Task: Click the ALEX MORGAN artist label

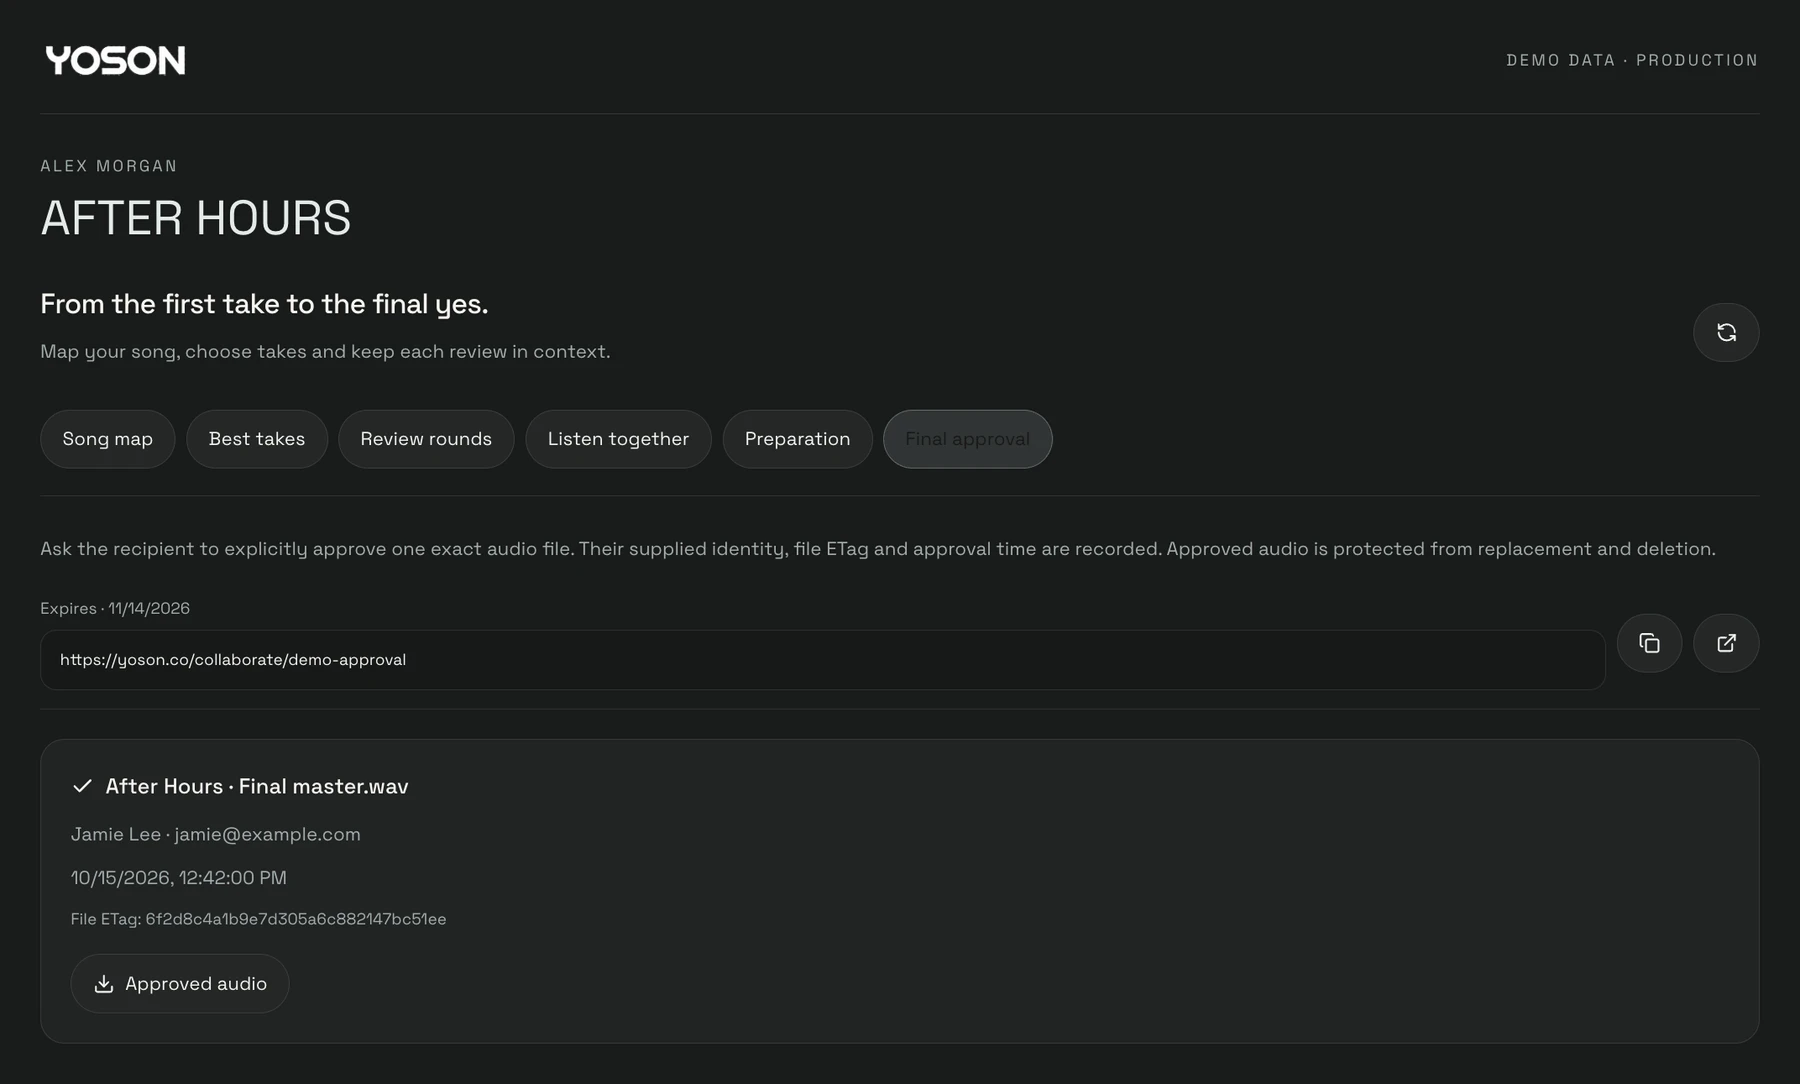Action: point(109,166)
